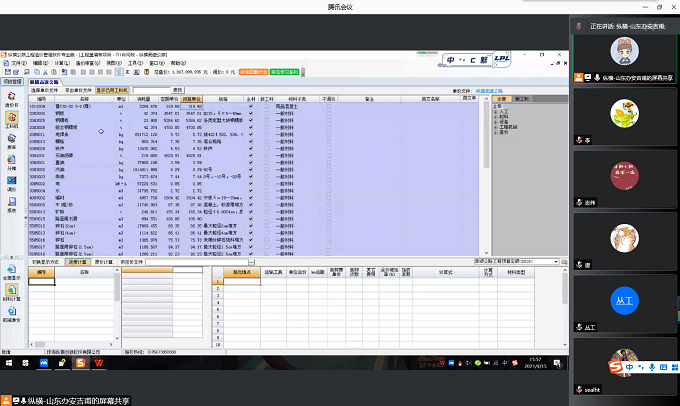
Task: Toggle 新工料 checkbox for 铁件 row
Action: (267, 148)
